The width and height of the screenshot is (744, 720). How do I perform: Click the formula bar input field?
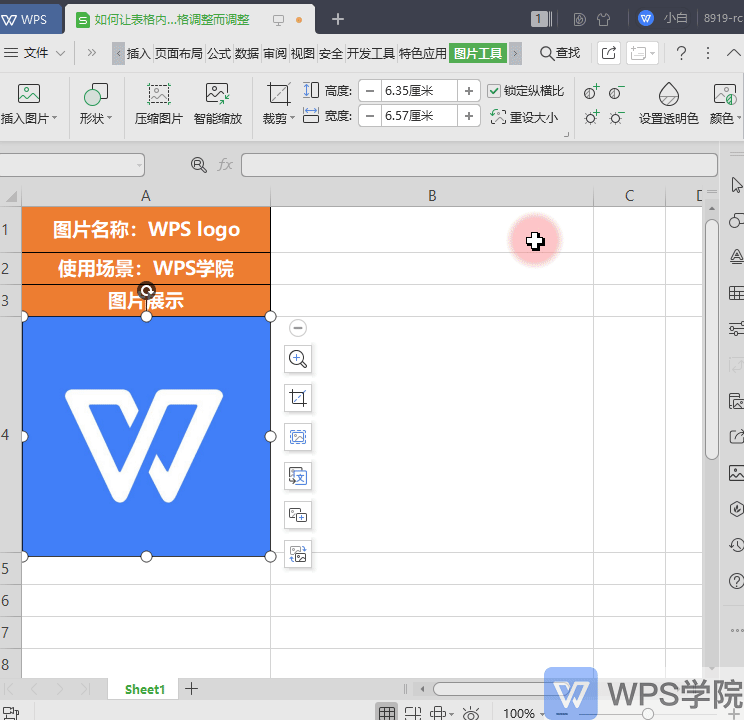(x=479, y=165)
